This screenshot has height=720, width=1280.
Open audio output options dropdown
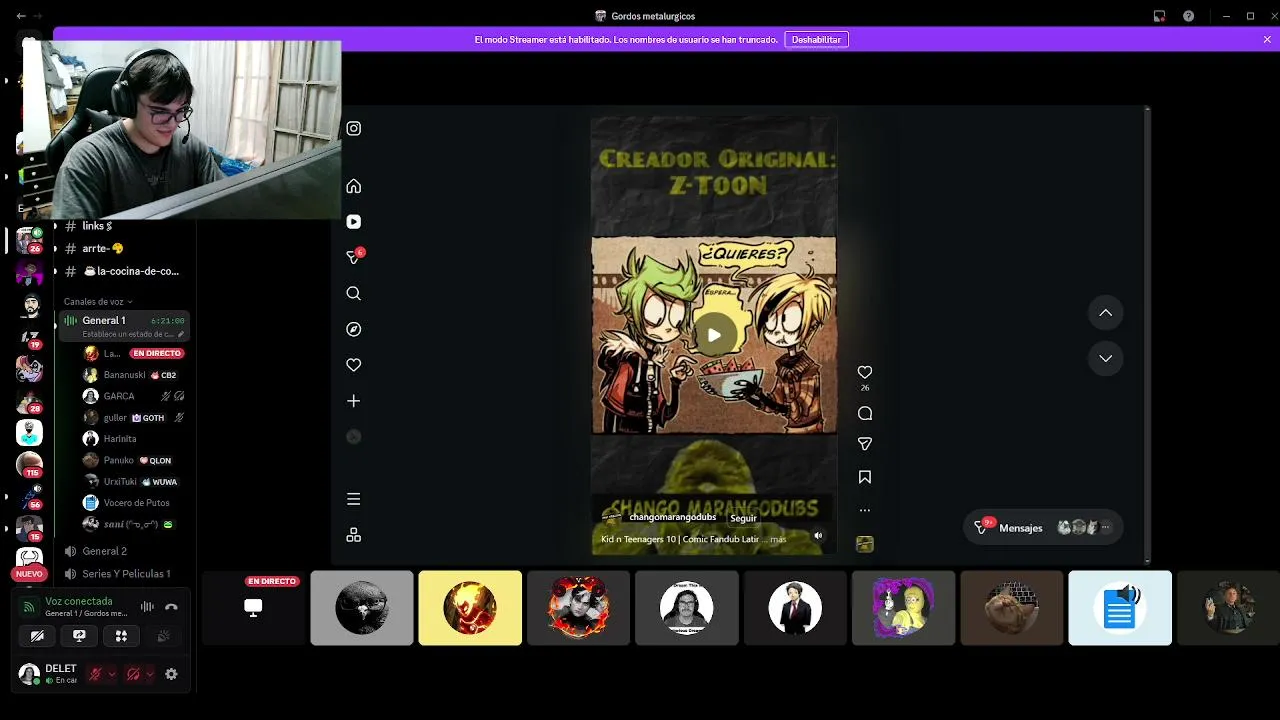coord(149,674)
